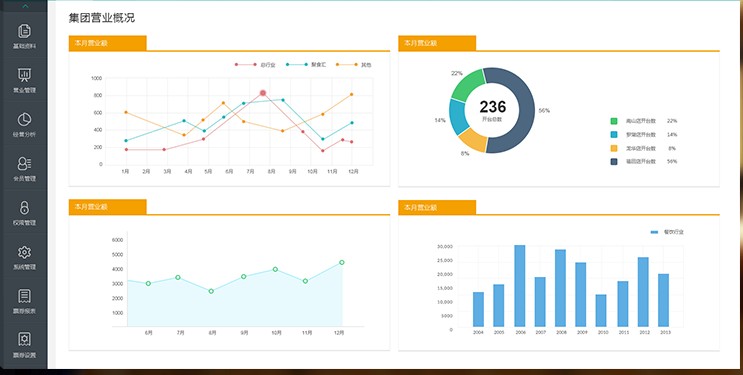Open 系统管理 gear icon
The image size is (743, 375).
pyautogui.click(x=24, y=252)
